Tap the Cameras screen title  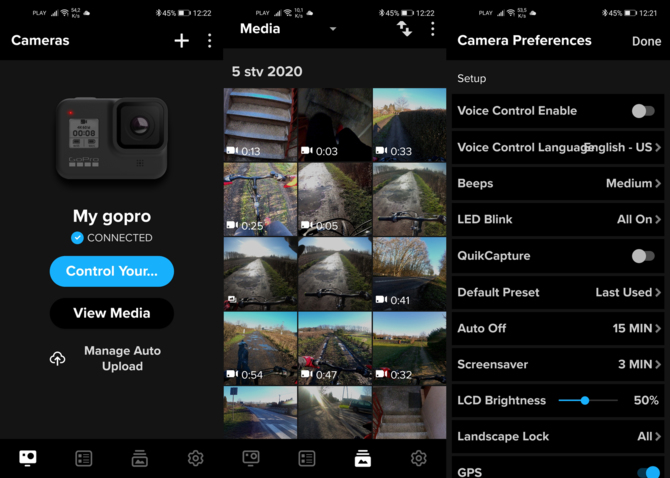tap(40, 41)
